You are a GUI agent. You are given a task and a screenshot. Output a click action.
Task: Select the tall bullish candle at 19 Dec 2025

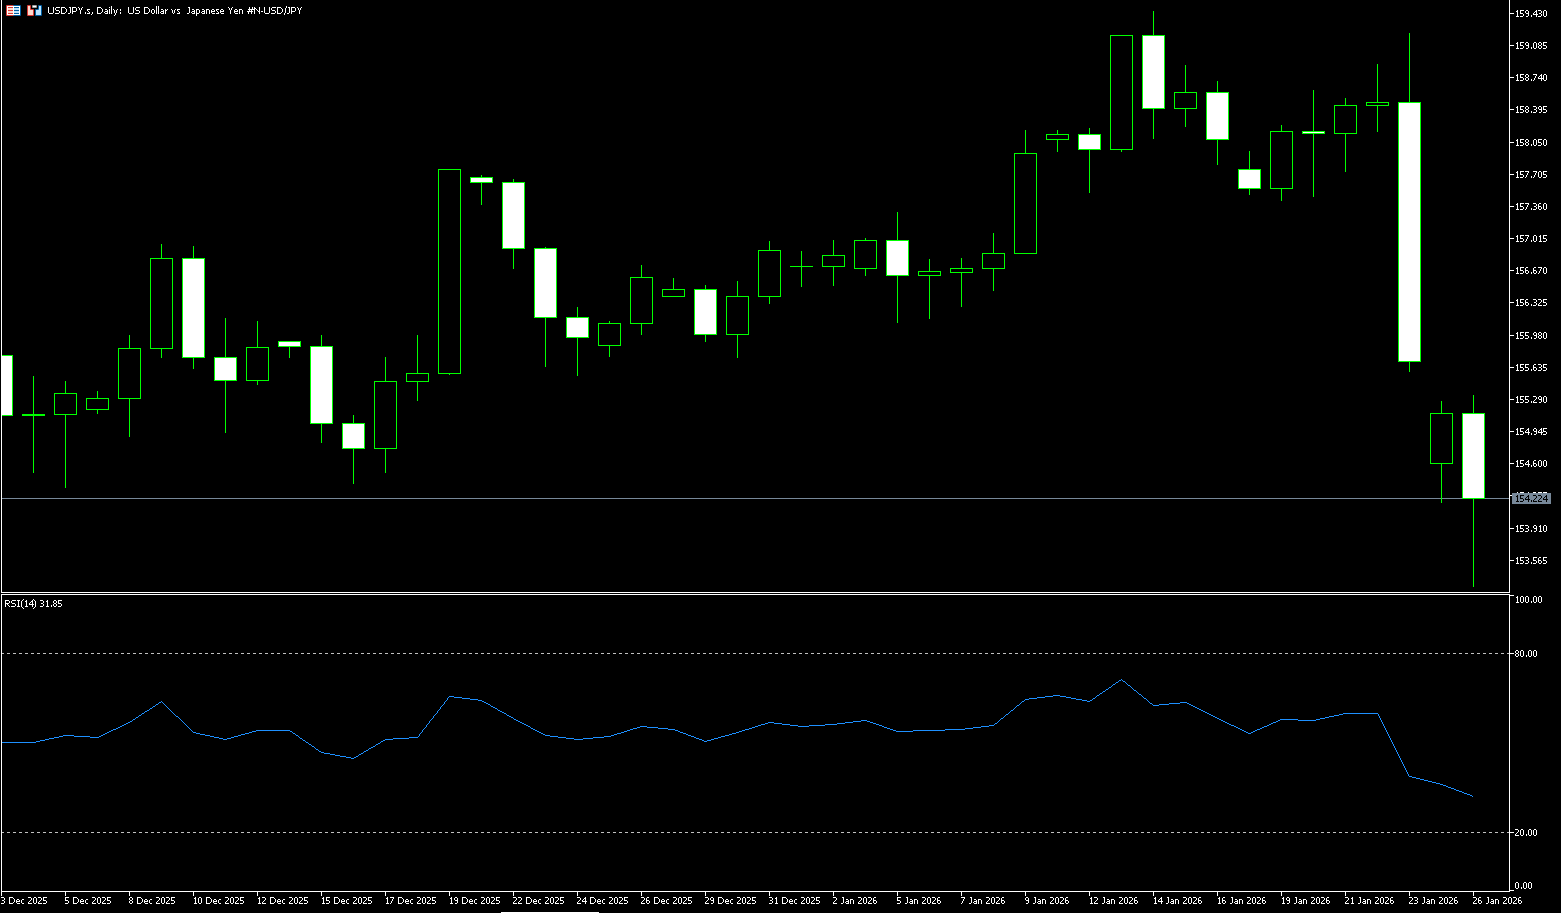[449, 271]
